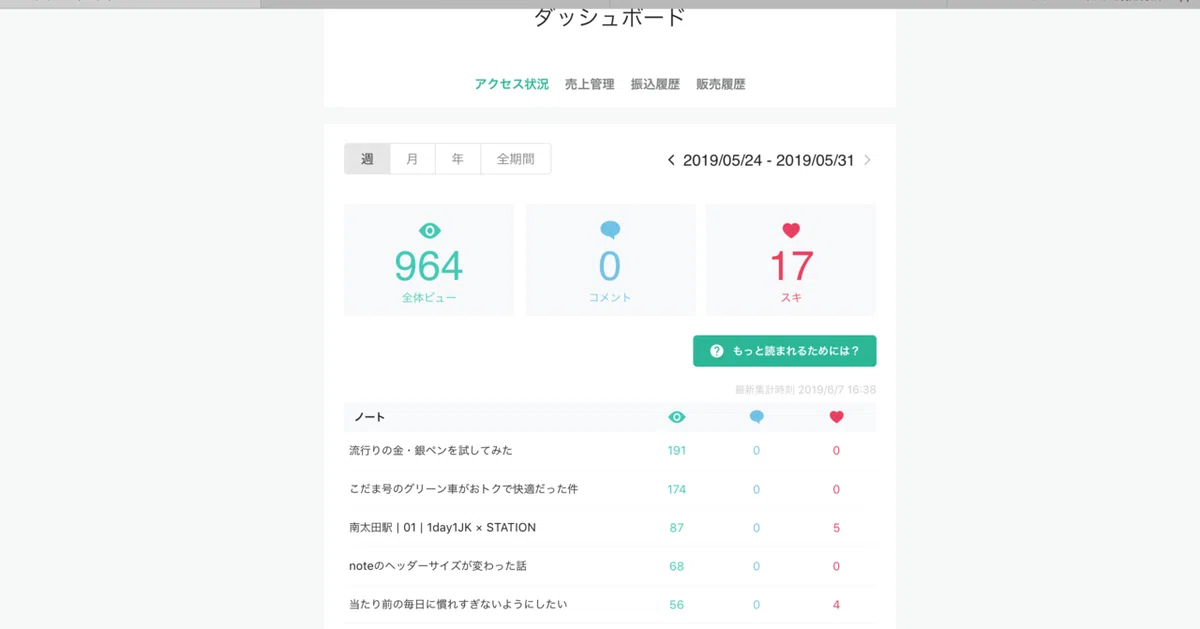Click view count 56
The image size is (1200, 629).
point(677,604)
